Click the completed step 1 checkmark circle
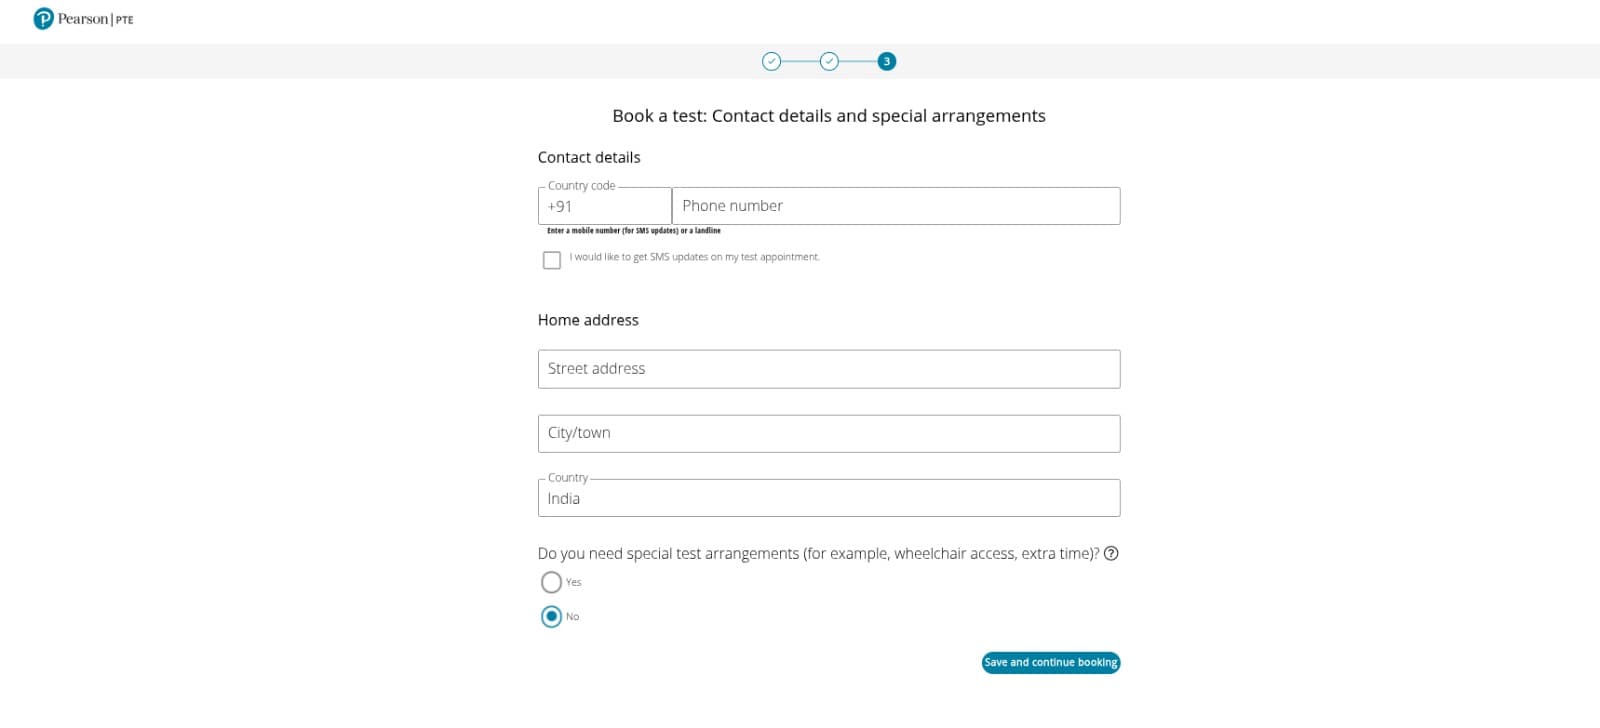The width and height of the screenshot is (1600, 728). pyautogui.click(x=772, y=61)
